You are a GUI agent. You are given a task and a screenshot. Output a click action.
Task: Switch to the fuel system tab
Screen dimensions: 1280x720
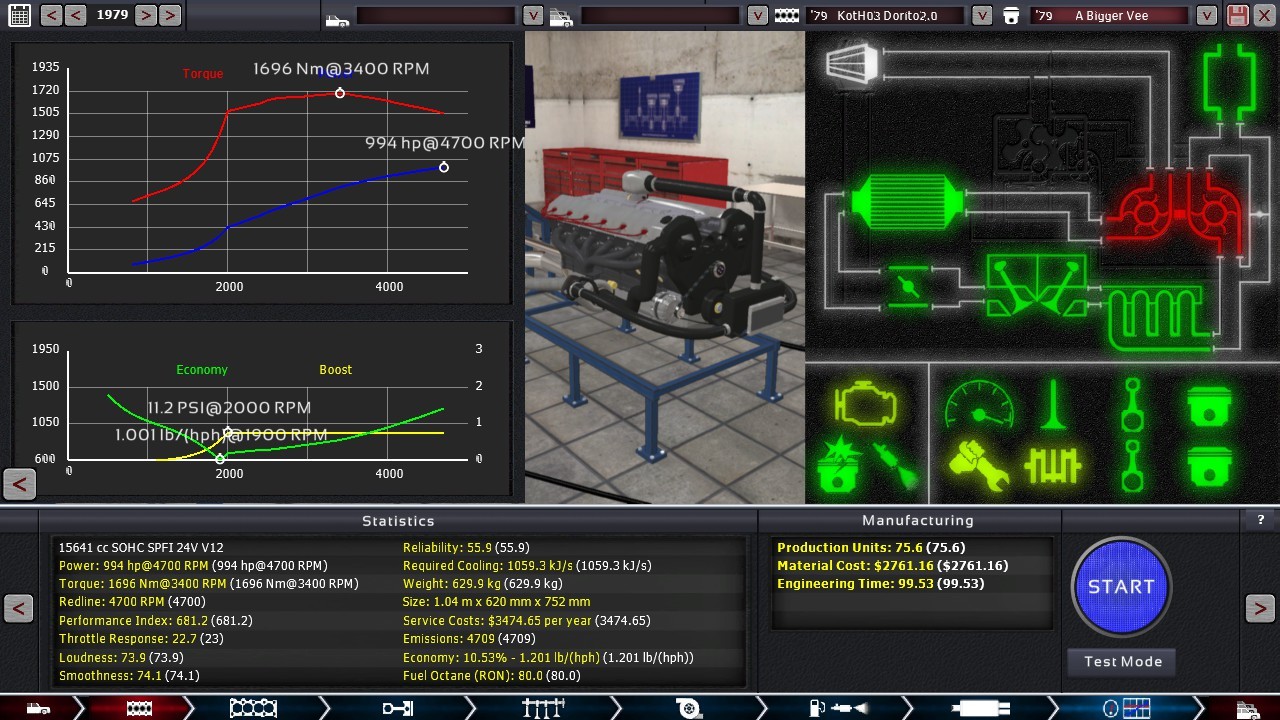(838, 708)
